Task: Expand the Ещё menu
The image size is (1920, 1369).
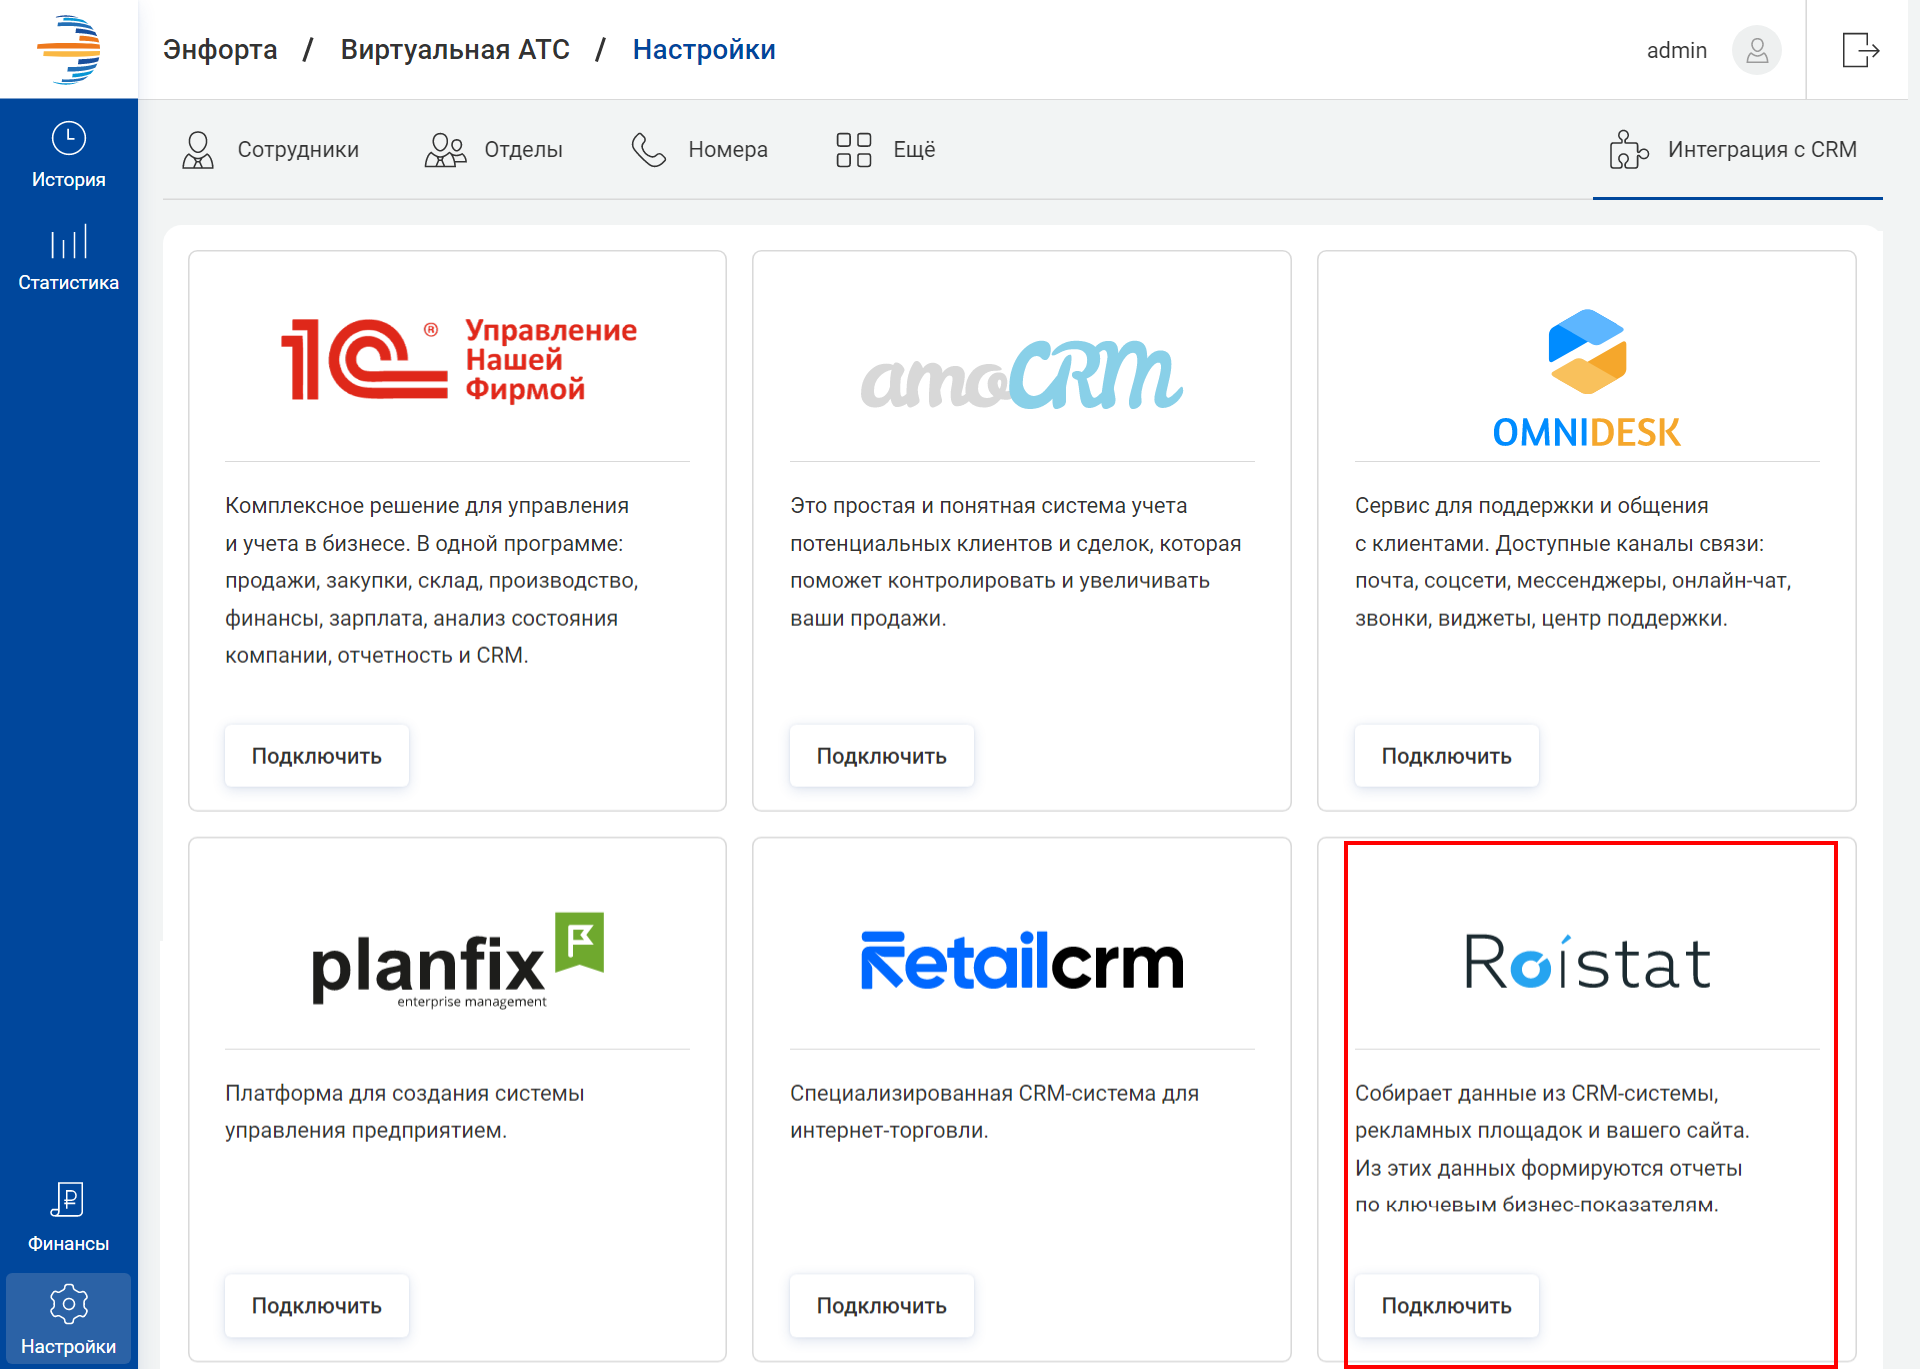Action: click(886, 150)
